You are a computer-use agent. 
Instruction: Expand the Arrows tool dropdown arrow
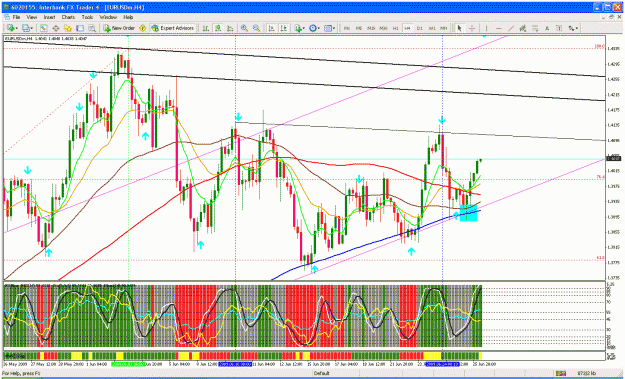tap(577, 28)
